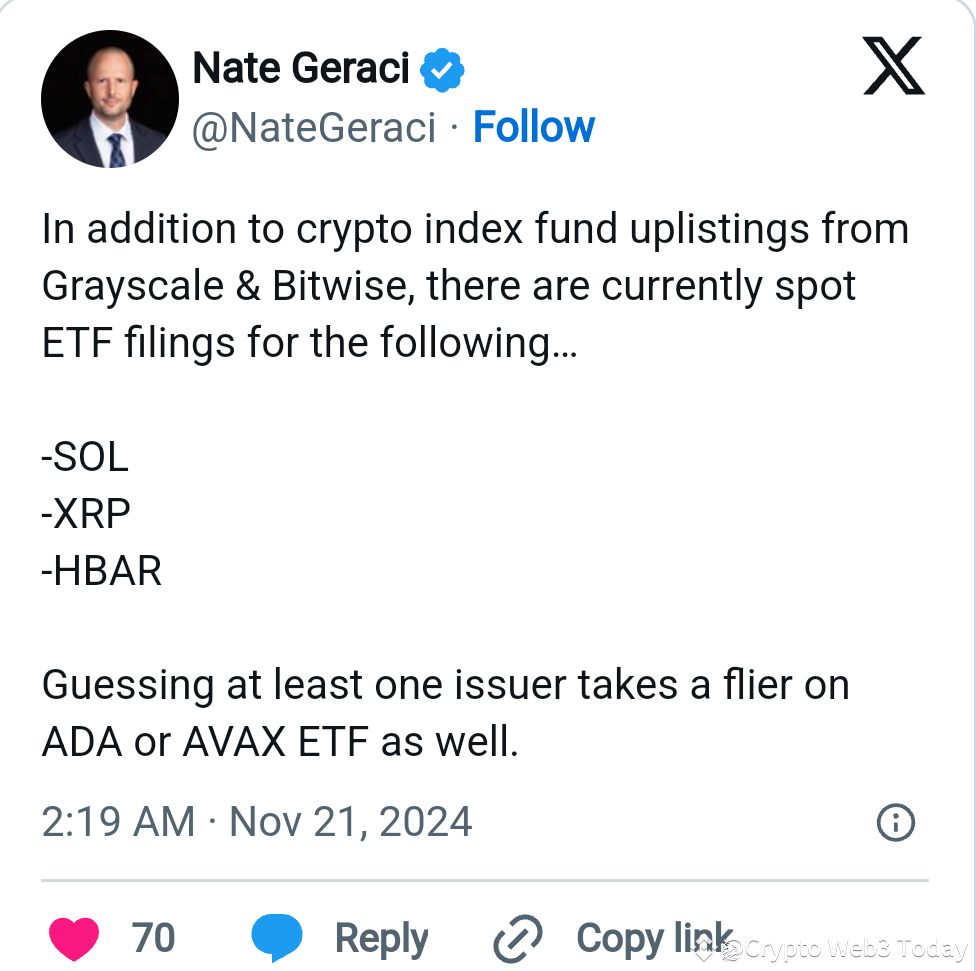Click the blue reply speech bubble icon
Screen dimensions: 976x971
point(277,937)
